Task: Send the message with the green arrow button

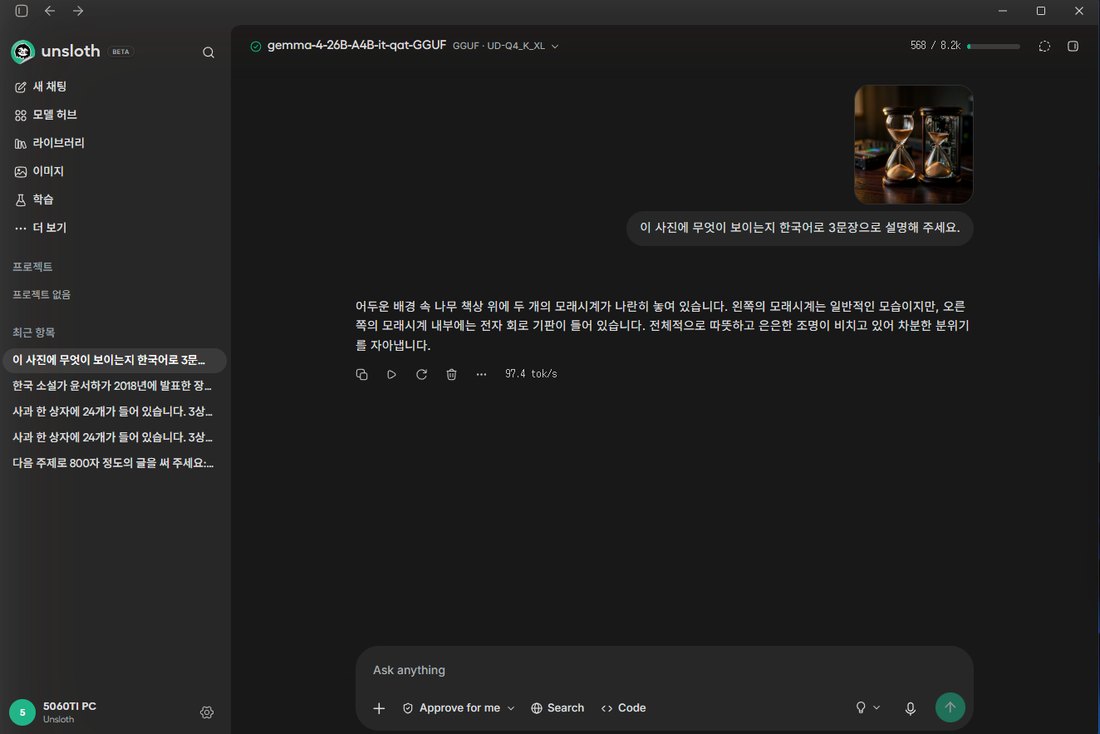Action: point(950,707)
